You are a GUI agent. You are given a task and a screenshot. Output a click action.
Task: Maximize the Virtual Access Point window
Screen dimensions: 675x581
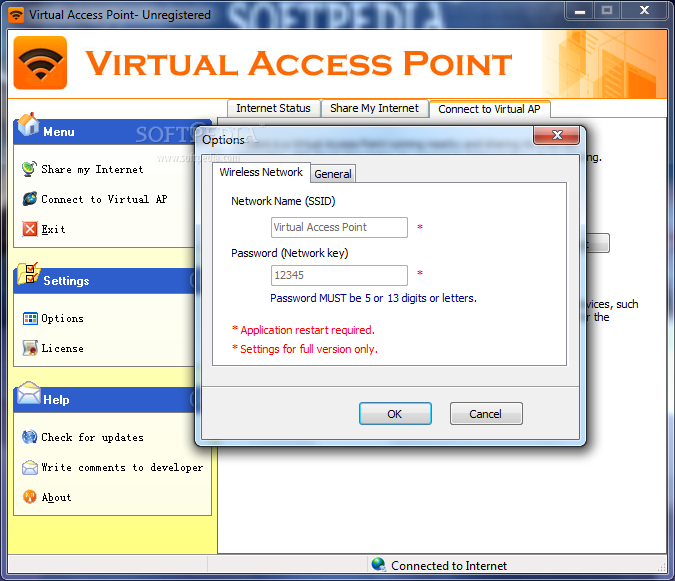coord(607,10)
